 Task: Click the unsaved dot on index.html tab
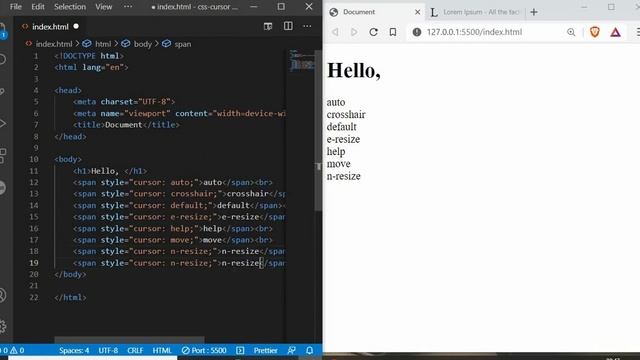click(76, 27)
